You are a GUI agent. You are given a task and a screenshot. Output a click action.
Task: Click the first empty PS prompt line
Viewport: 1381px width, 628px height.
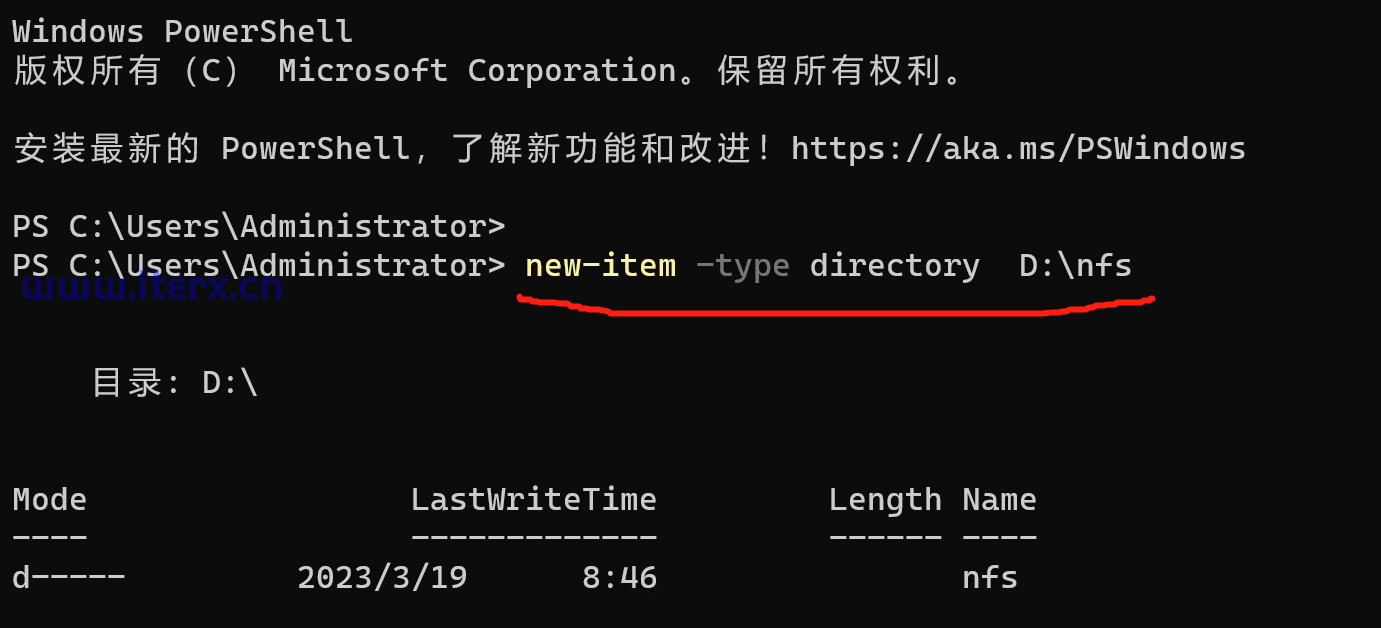(x=258, y=227)
